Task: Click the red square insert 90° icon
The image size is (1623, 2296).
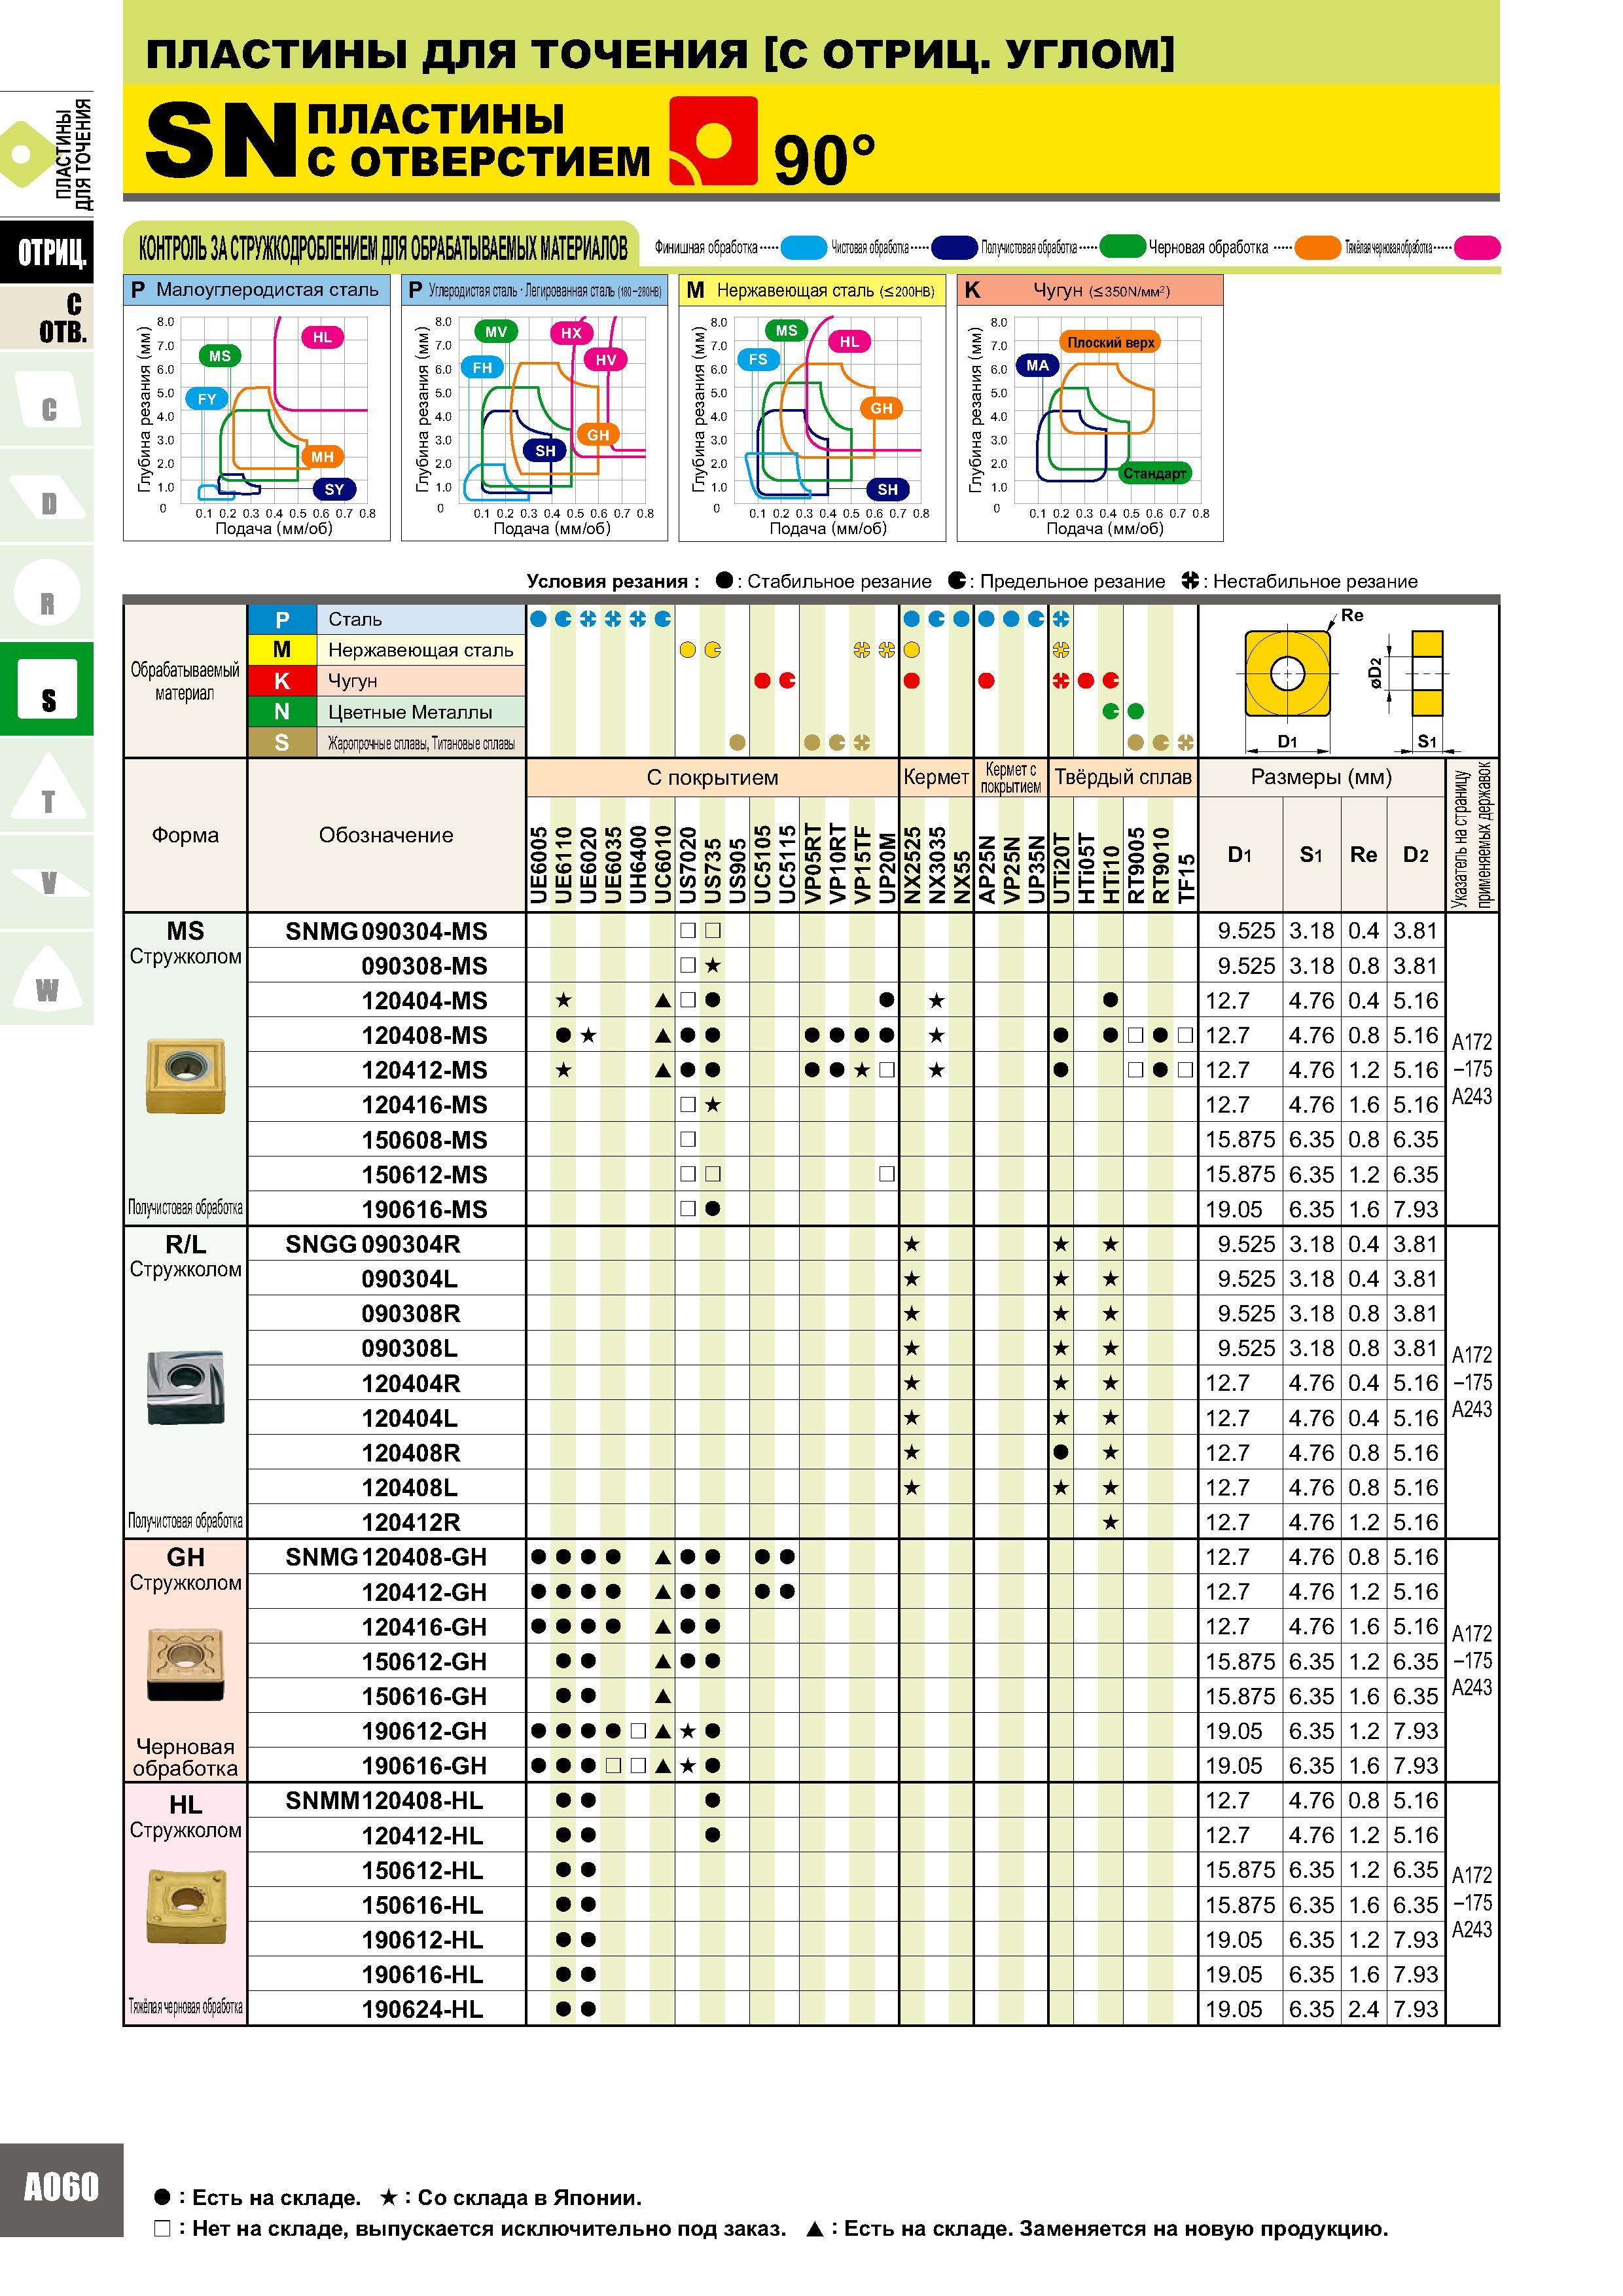Action: click(713, 141)
